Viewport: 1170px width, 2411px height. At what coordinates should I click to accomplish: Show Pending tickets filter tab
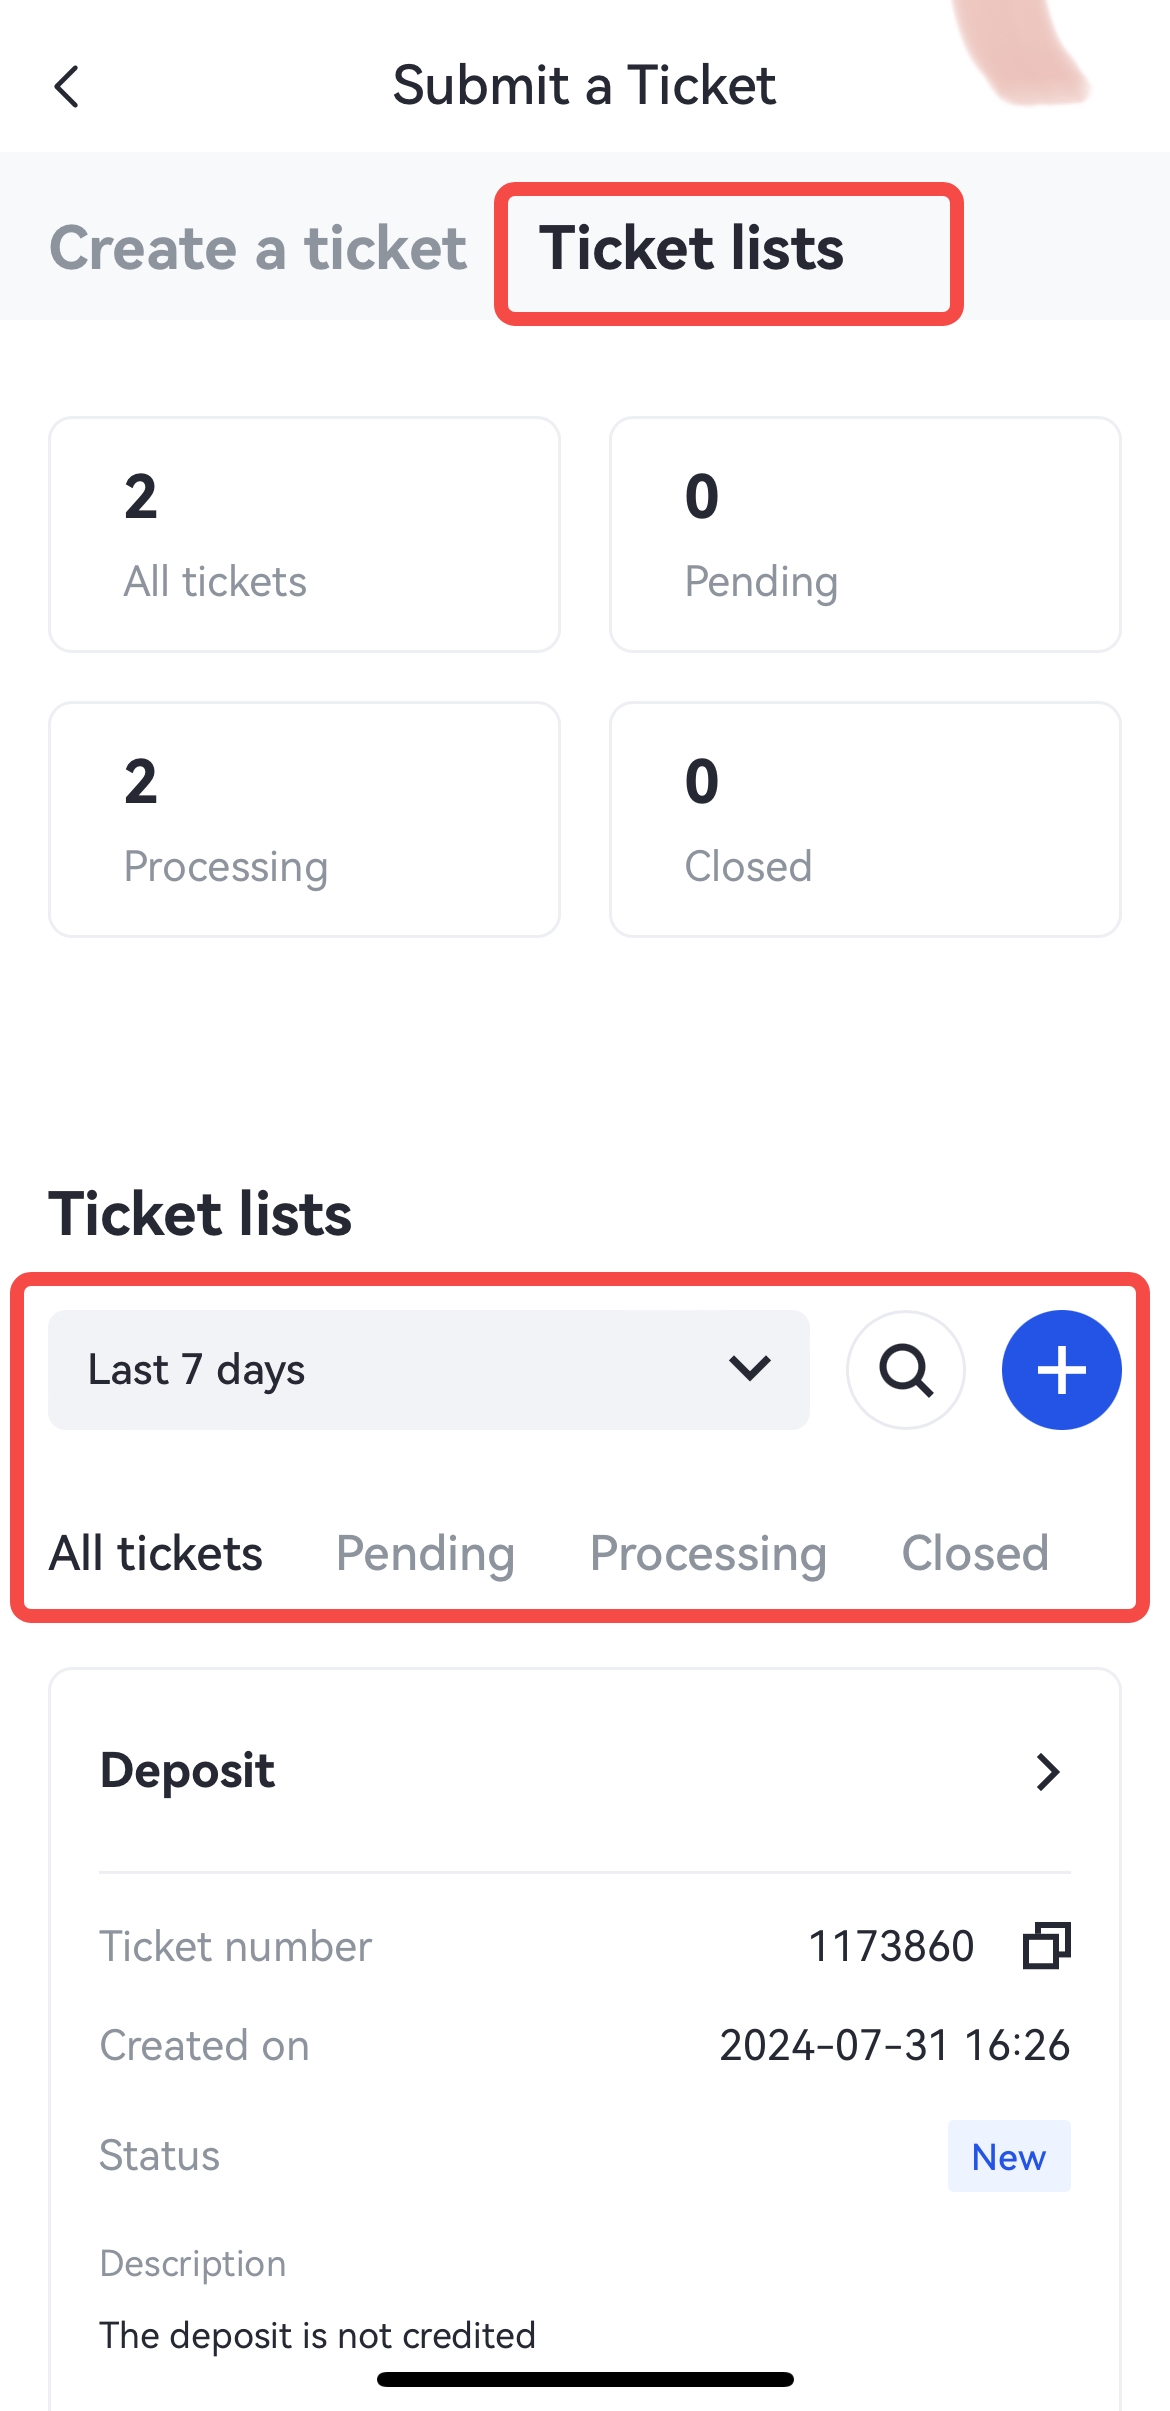(x=425, y=1554)
